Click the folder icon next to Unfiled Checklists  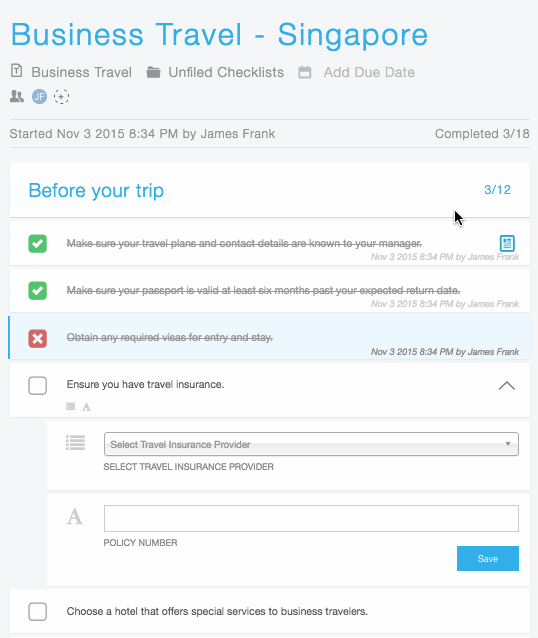pyautogui.click(x=153, y=72)
